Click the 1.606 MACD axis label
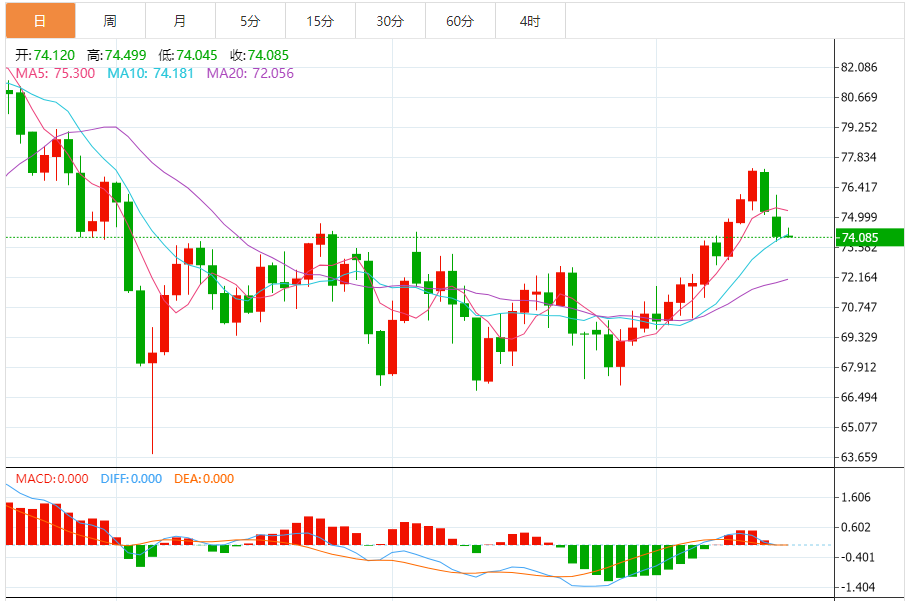Viewport: 914px width, 601px height. click(856, 497)
